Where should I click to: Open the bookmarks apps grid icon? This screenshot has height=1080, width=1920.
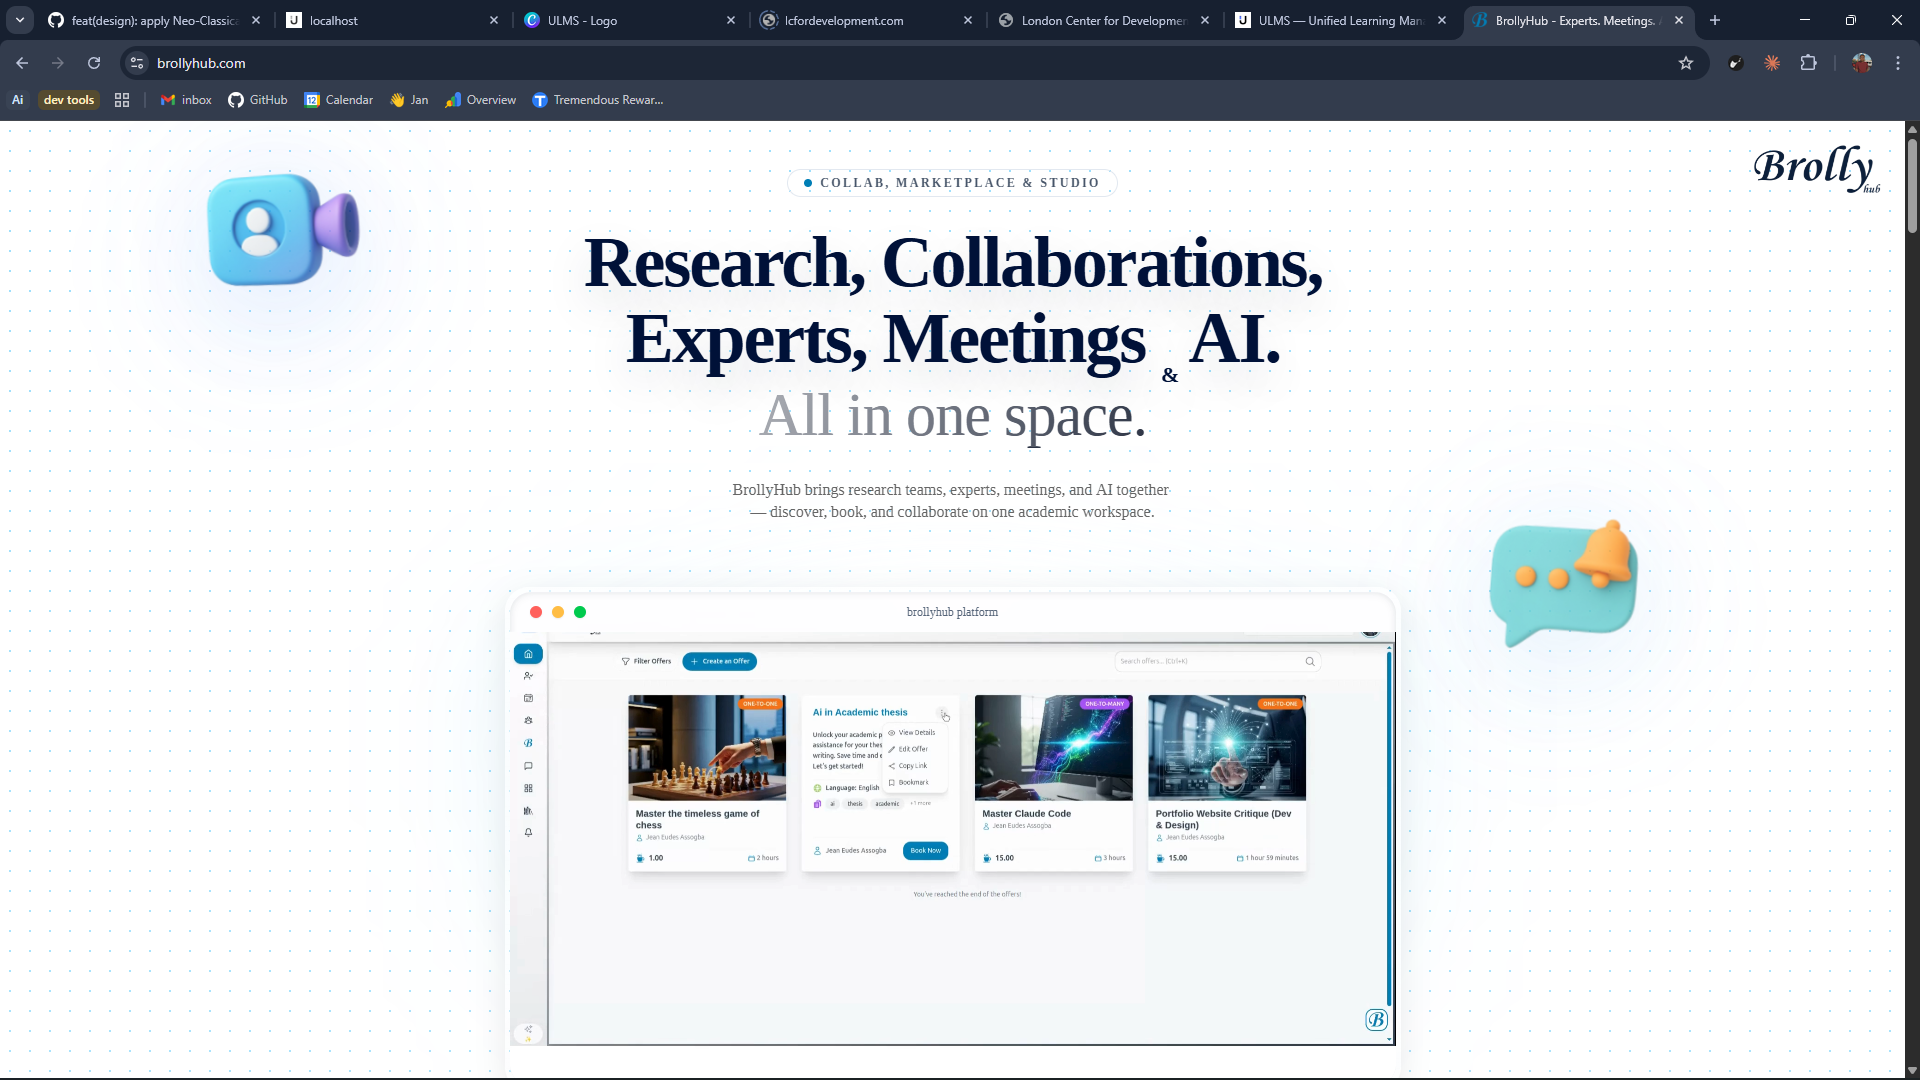(x=122, y=100)
